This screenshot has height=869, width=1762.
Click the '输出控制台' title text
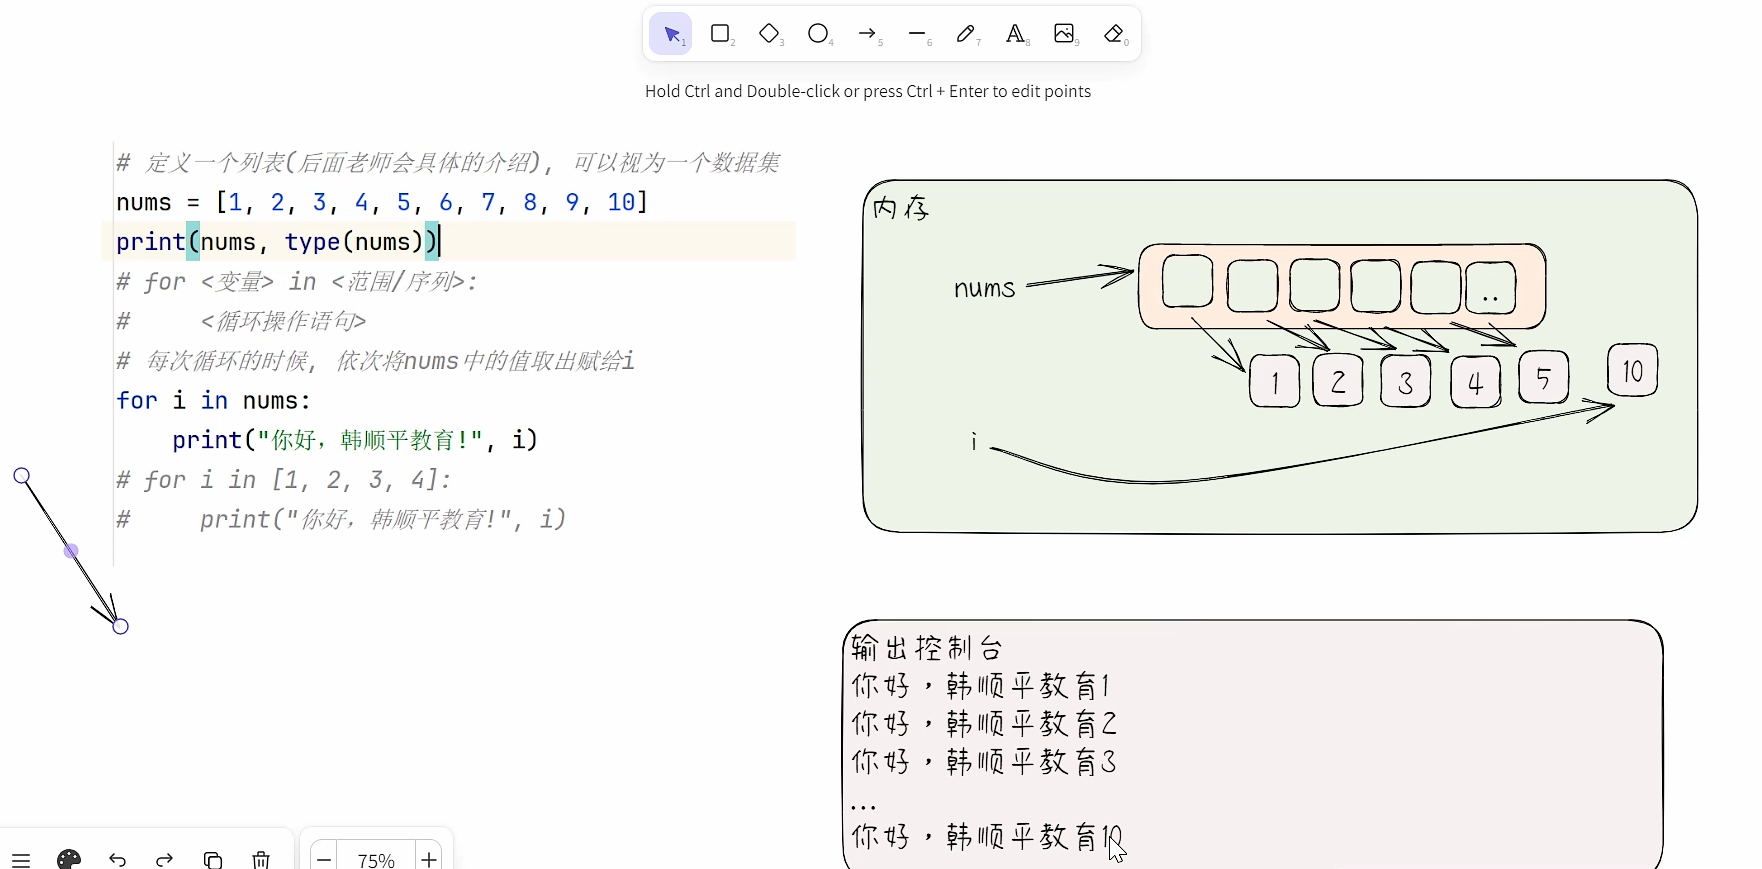pyautogui.click(x=926, y=648)
